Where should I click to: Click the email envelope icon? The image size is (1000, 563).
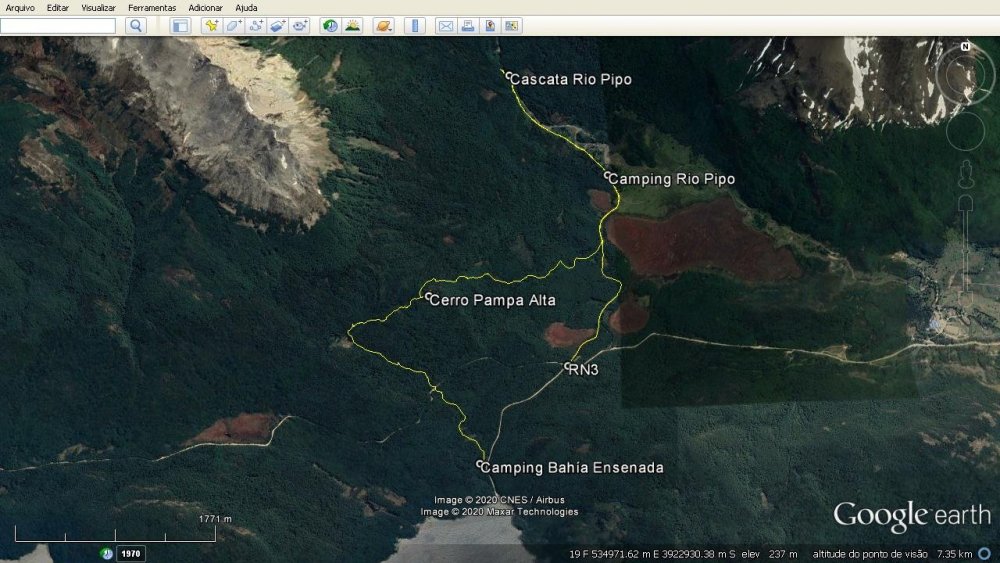coord(446,26)
